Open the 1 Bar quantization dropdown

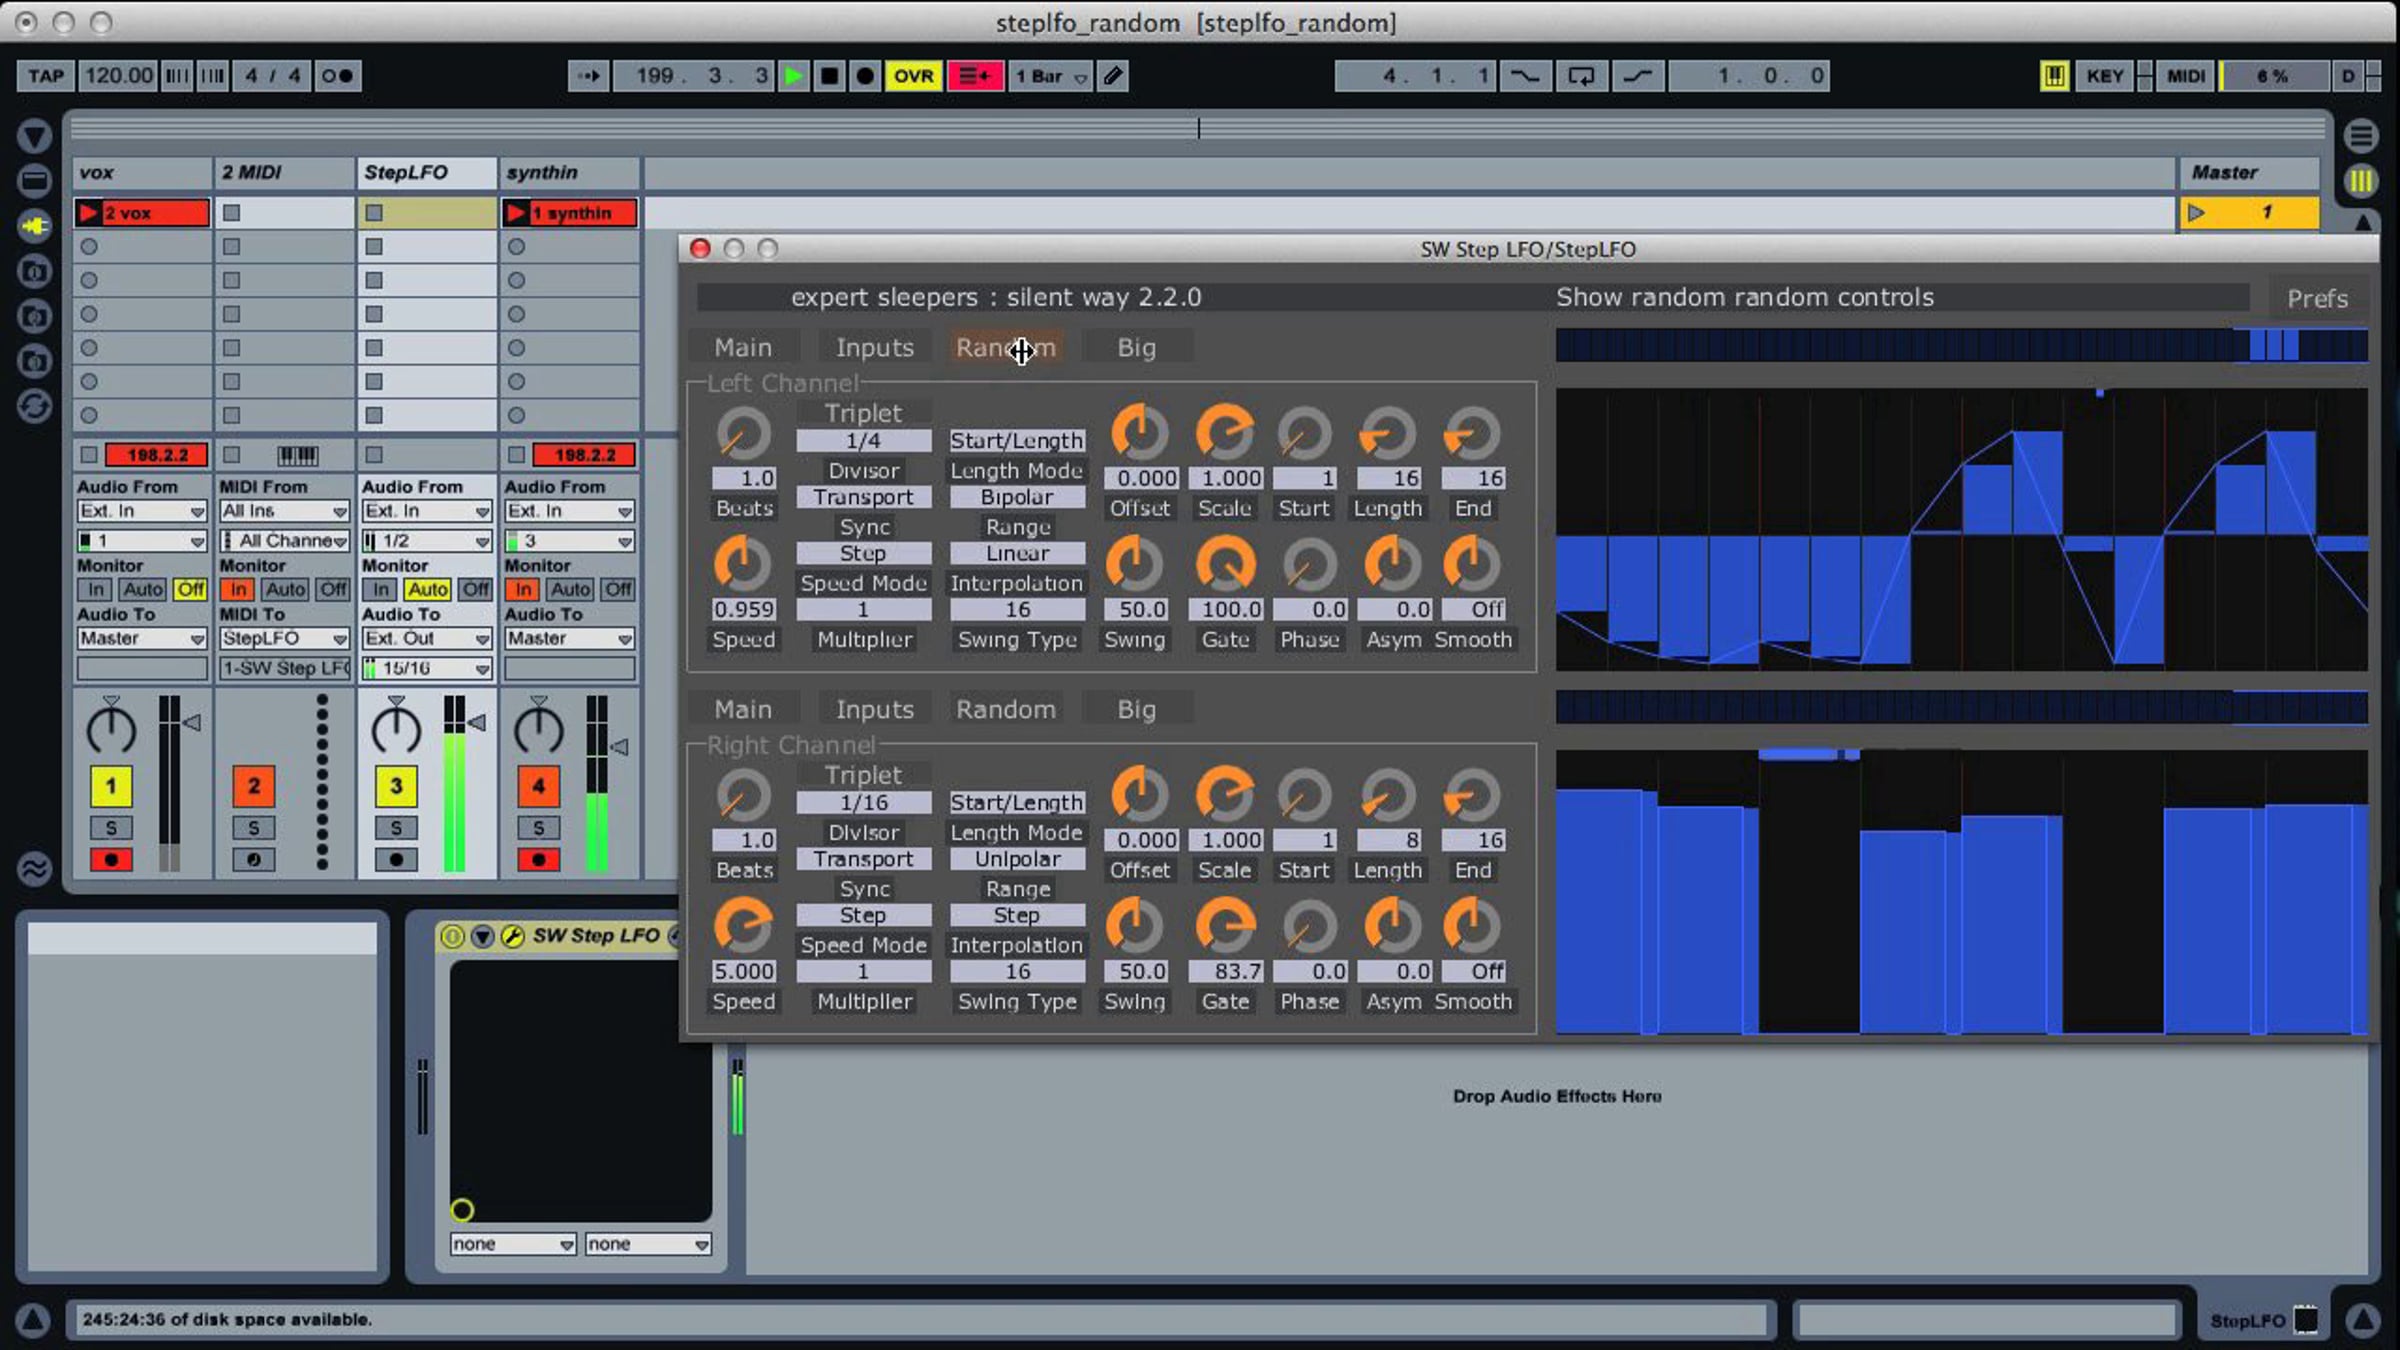1051,76
